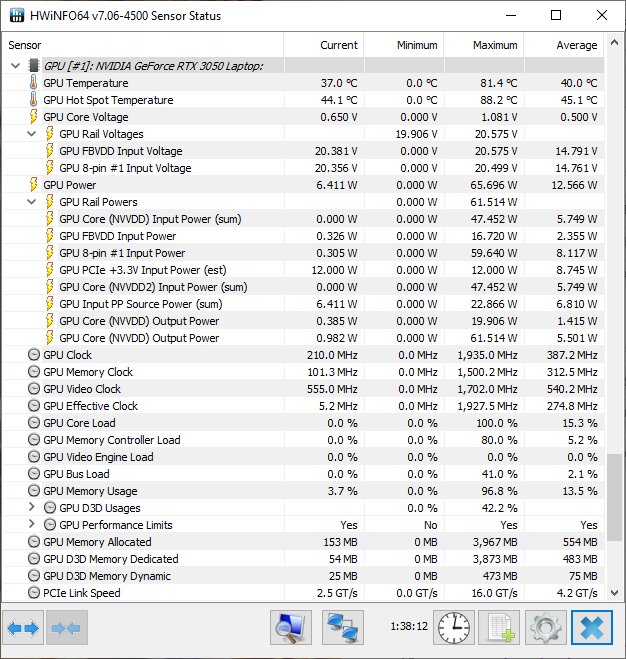The width and height of the screenshot is (626, 659).
Task: Click the scrollbar down arrow
Action: click(614, 593)
